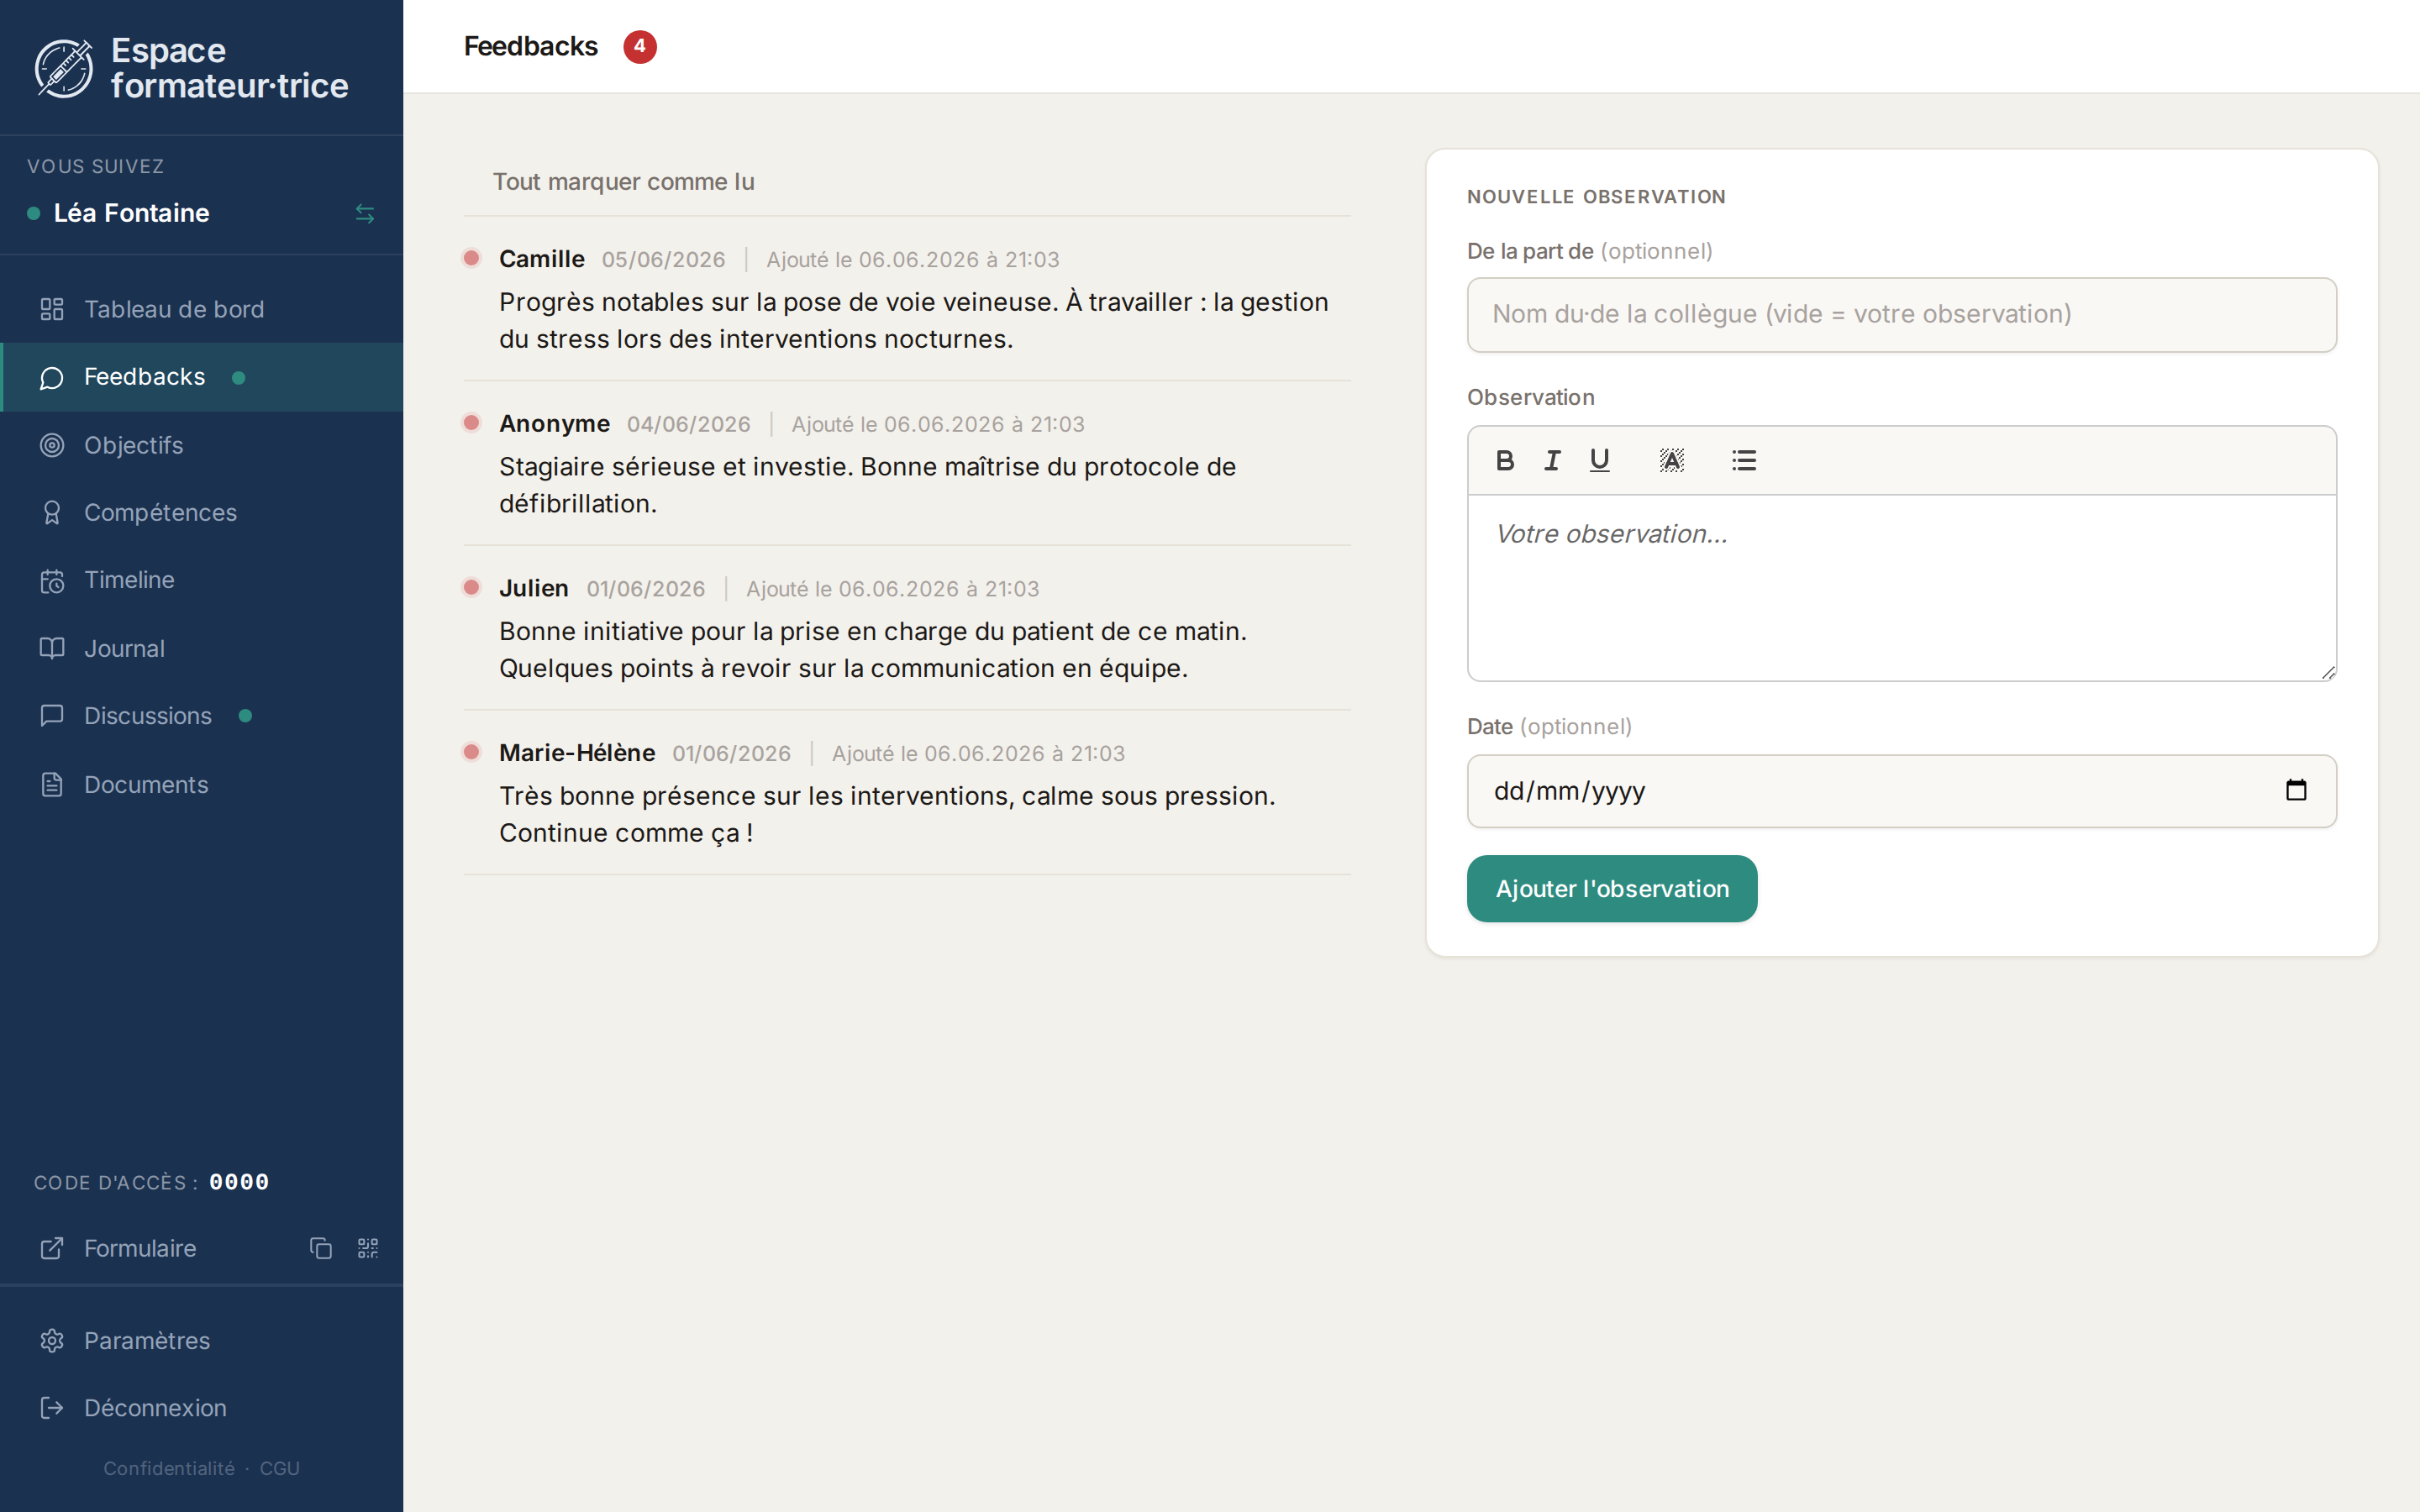
Task: Select the Feedbacks sidebar item
Action: [x=201, y=377]
